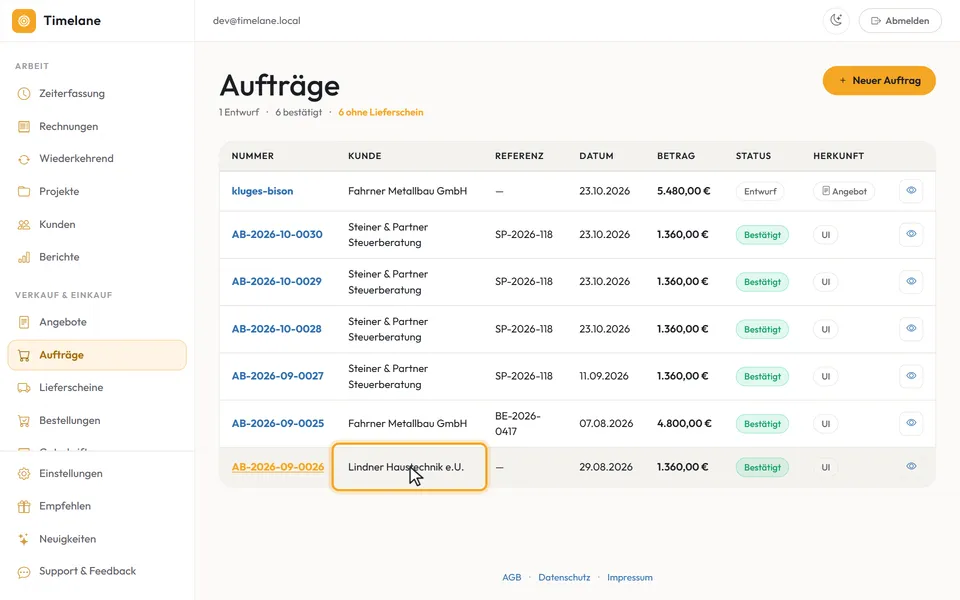Click Entwurf status badge of kluges-bison
Screen dimensions: 960x600
coord(760,192)
